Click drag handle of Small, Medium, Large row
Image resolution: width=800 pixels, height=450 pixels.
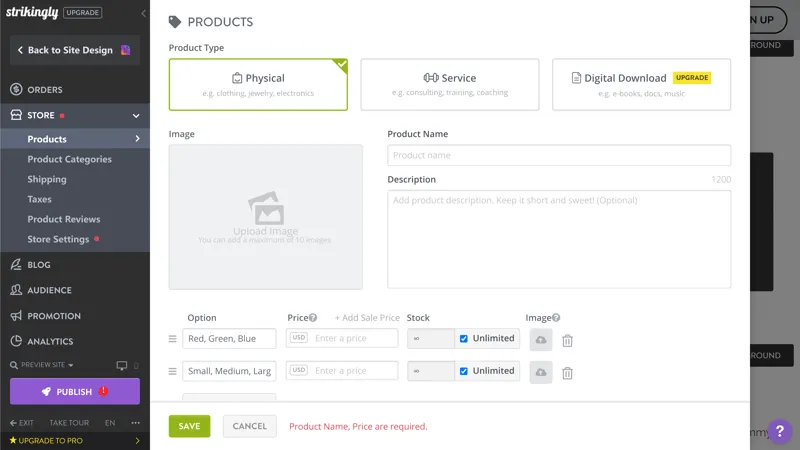172,372
